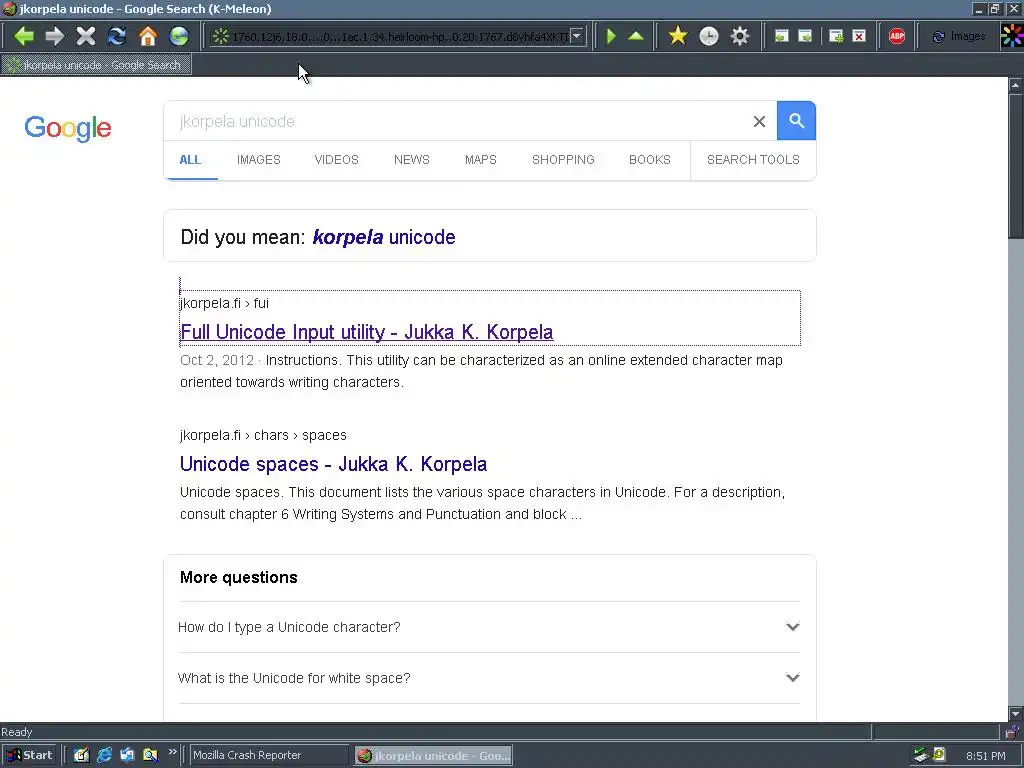Stop page loading with the X icon
This screenshot has width=1024, height=768.
coord(86,36)
